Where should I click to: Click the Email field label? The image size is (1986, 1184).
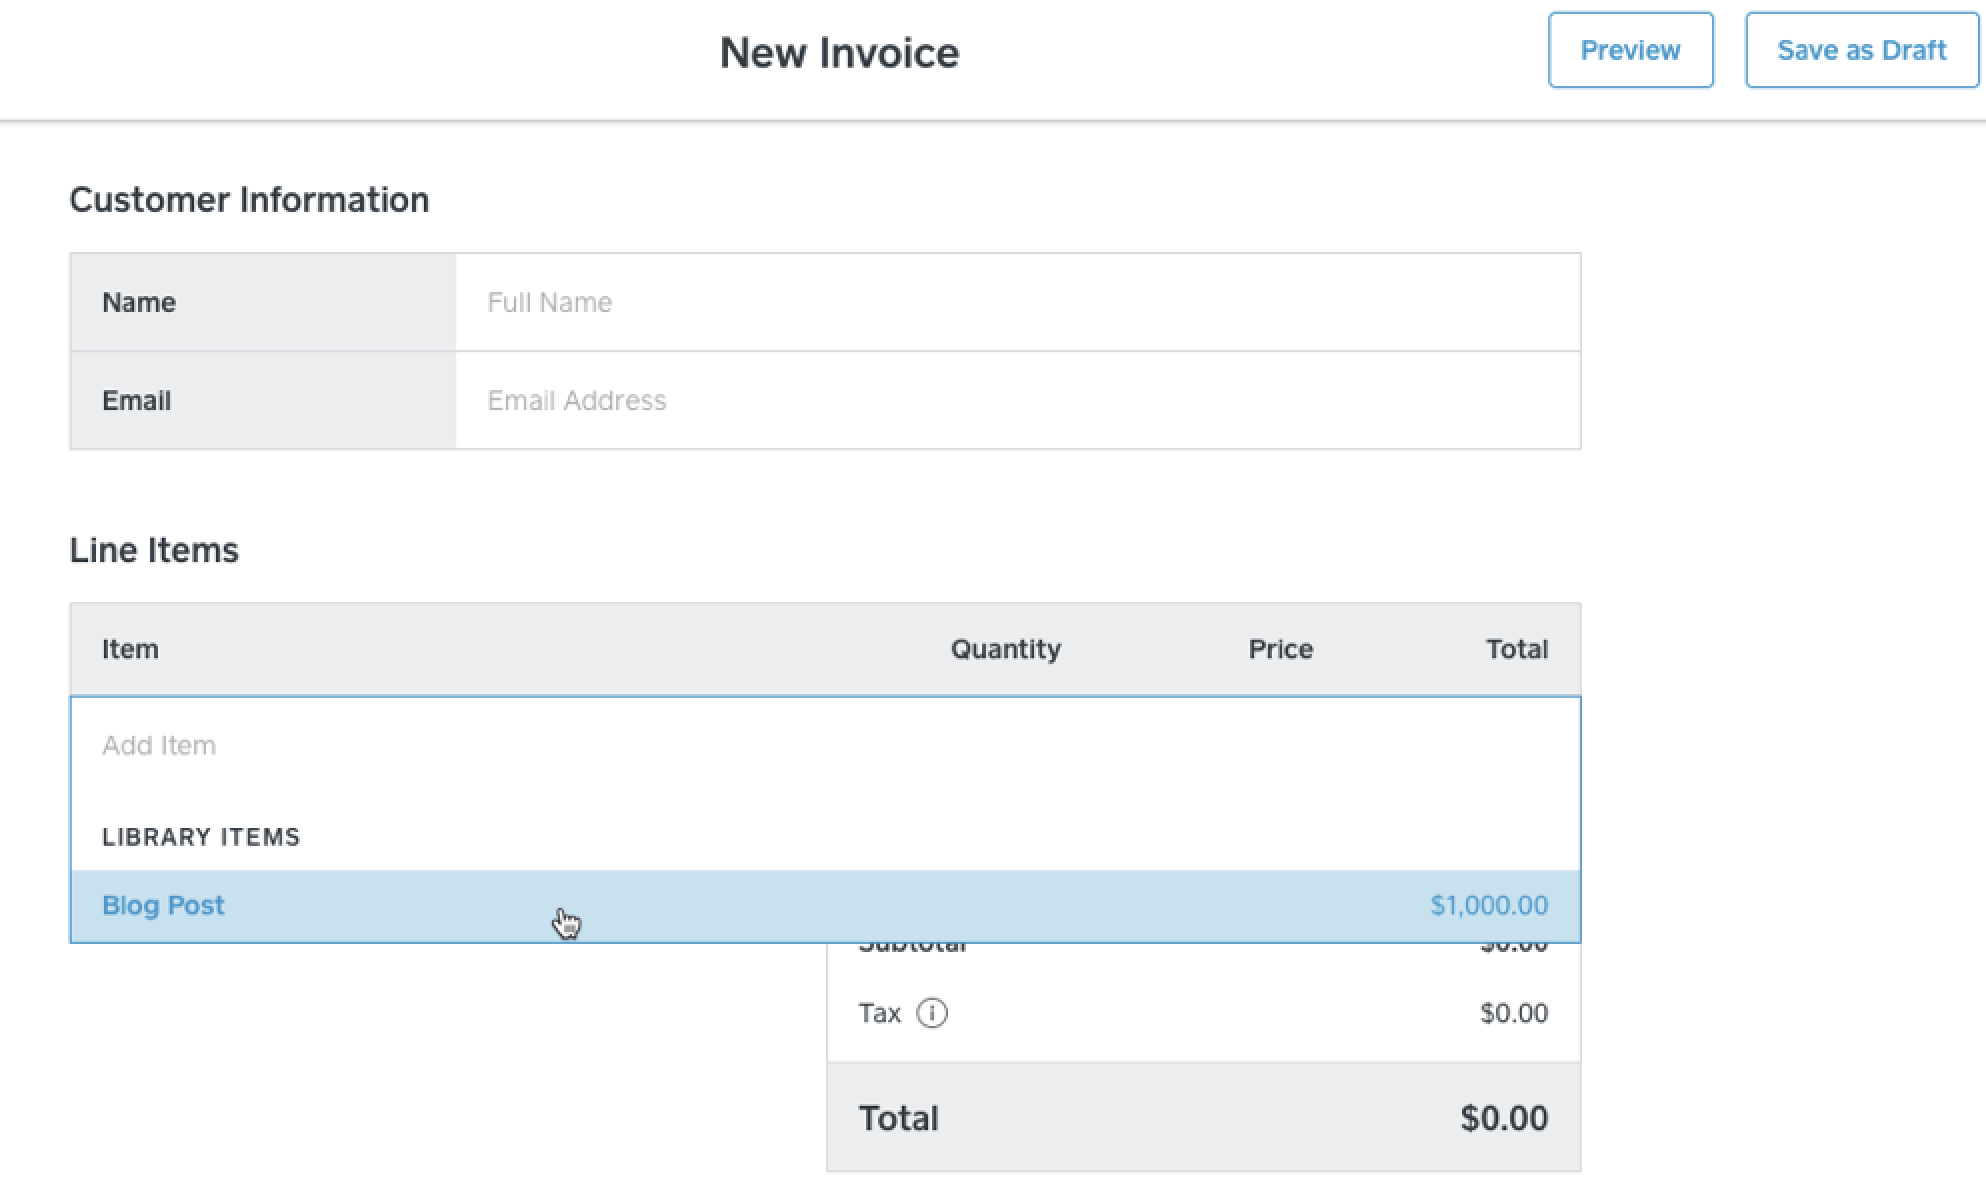(137, 401)
